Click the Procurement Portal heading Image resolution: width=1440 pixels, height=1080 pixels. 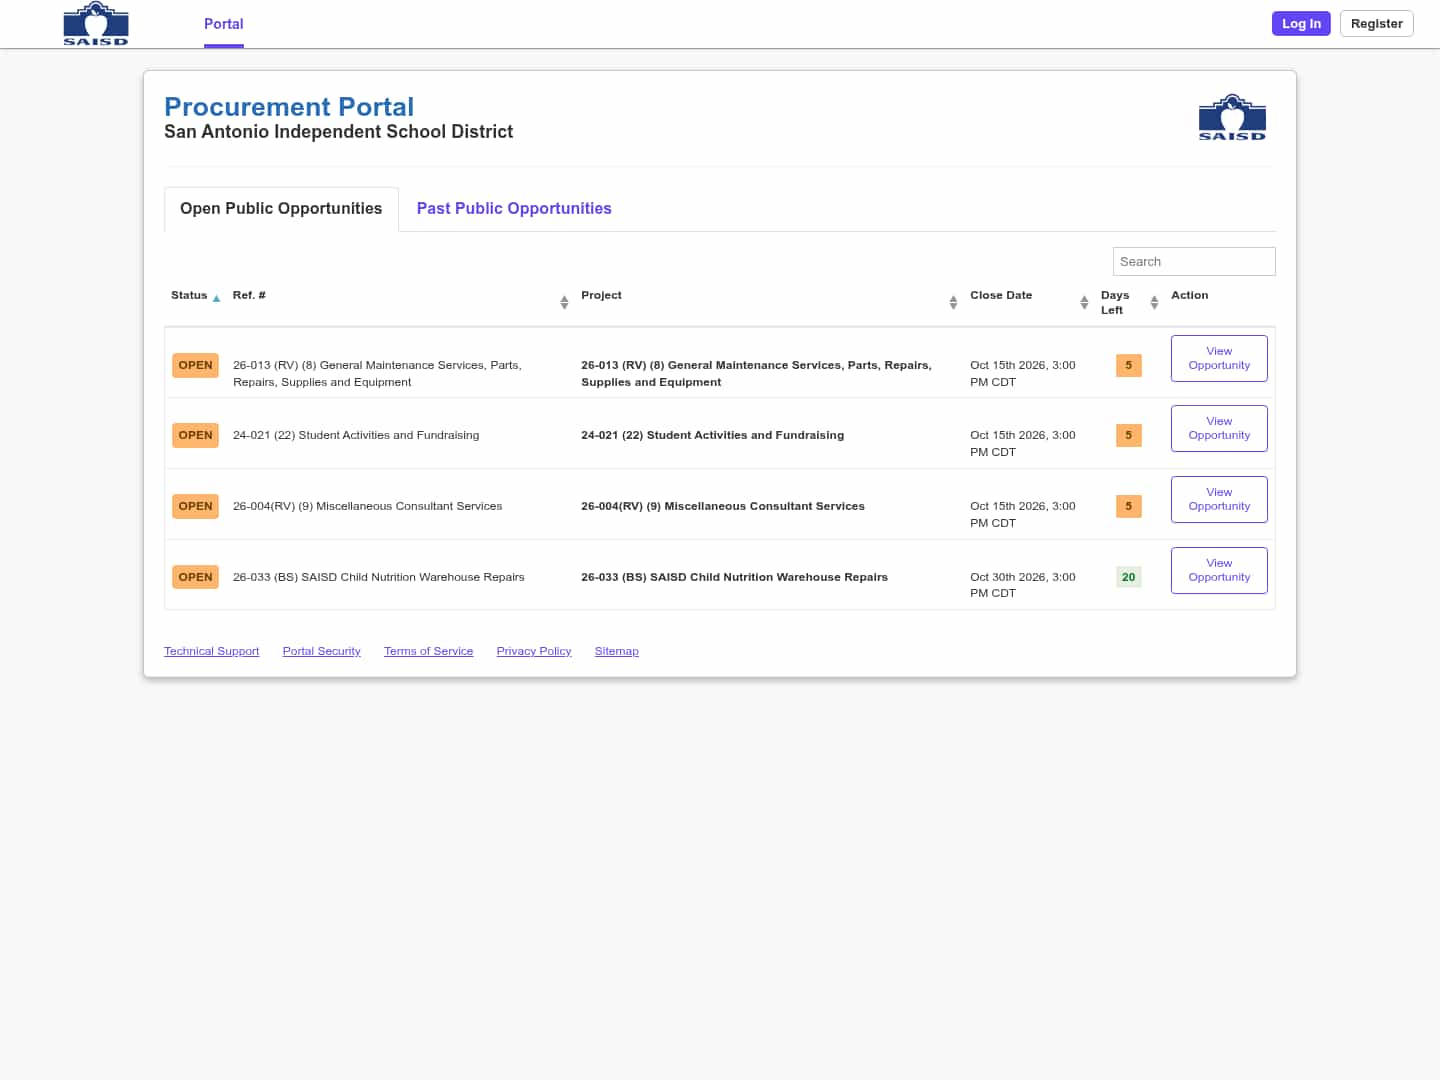(x=289, y=107)
